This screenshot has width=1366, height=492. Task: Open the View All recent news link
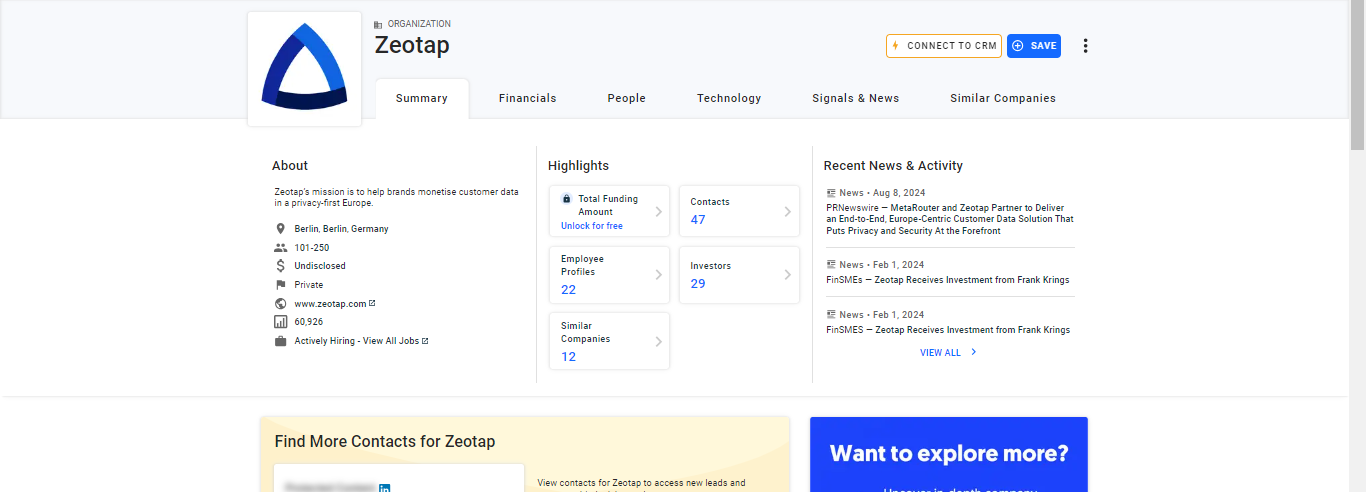click(948, 353)
